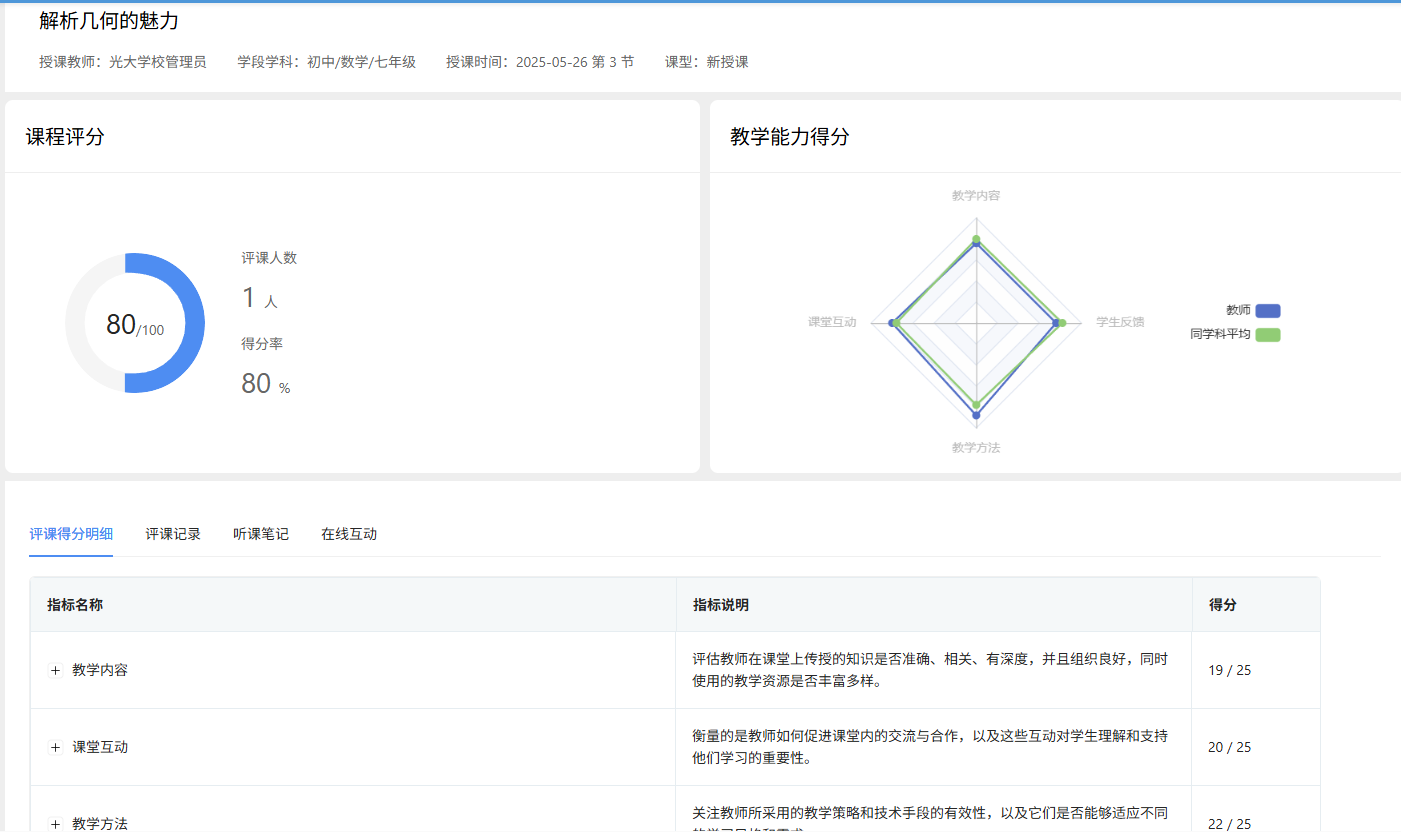Click the blue 教学方法 point on radar
Screen dimensions: 1401x832
977,414
